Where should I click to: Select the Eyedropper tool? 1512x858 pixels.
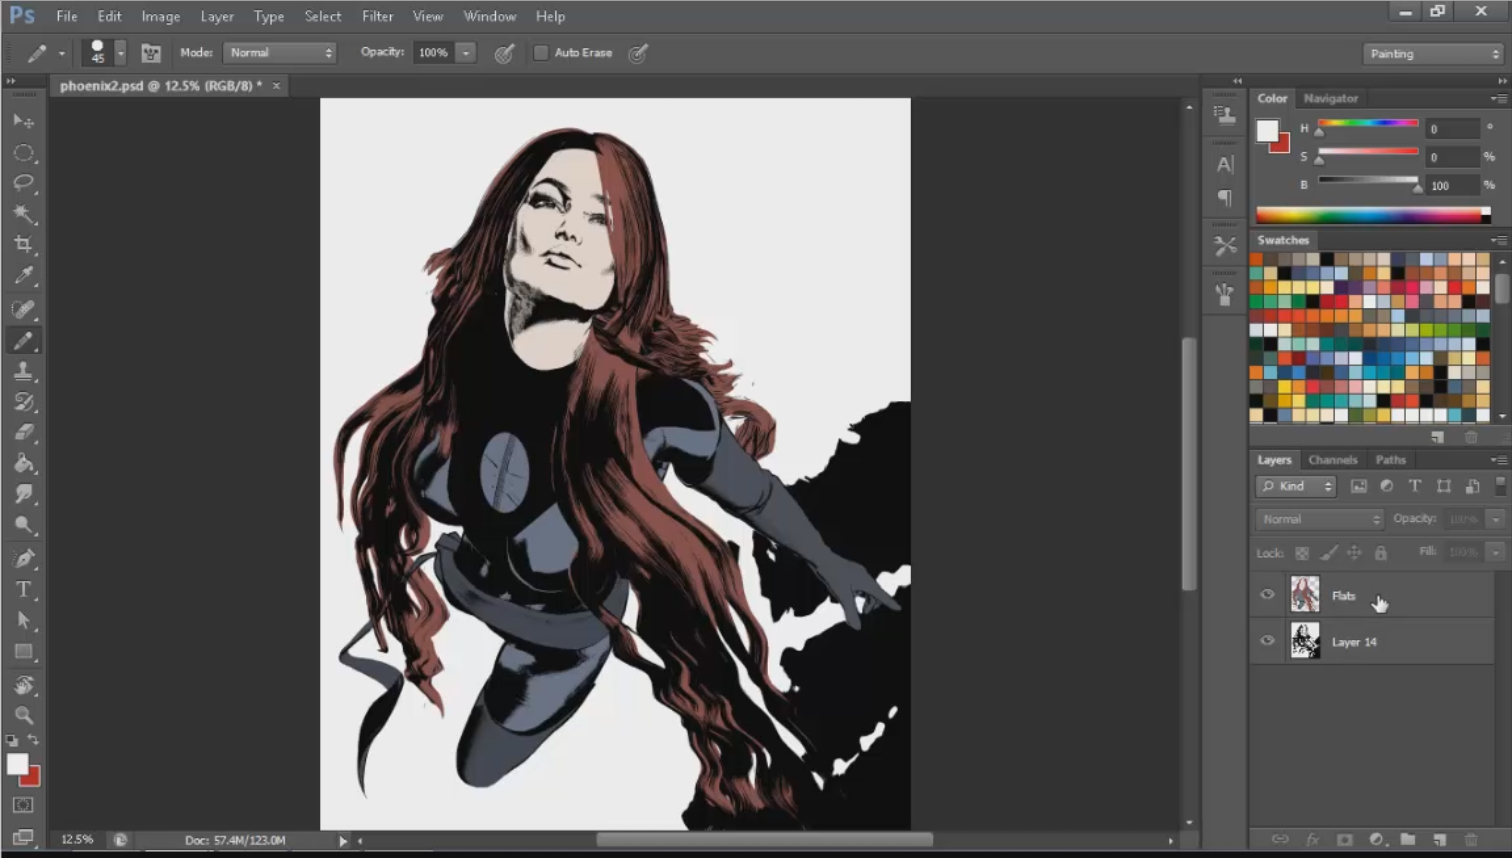[24, 275]
